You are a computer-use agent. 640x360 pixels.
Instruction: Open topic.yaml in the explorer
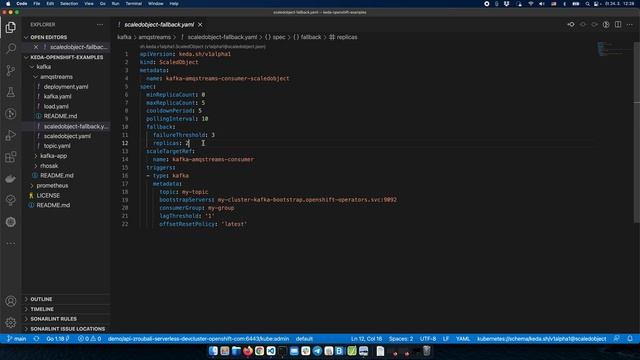coord(57,146)
